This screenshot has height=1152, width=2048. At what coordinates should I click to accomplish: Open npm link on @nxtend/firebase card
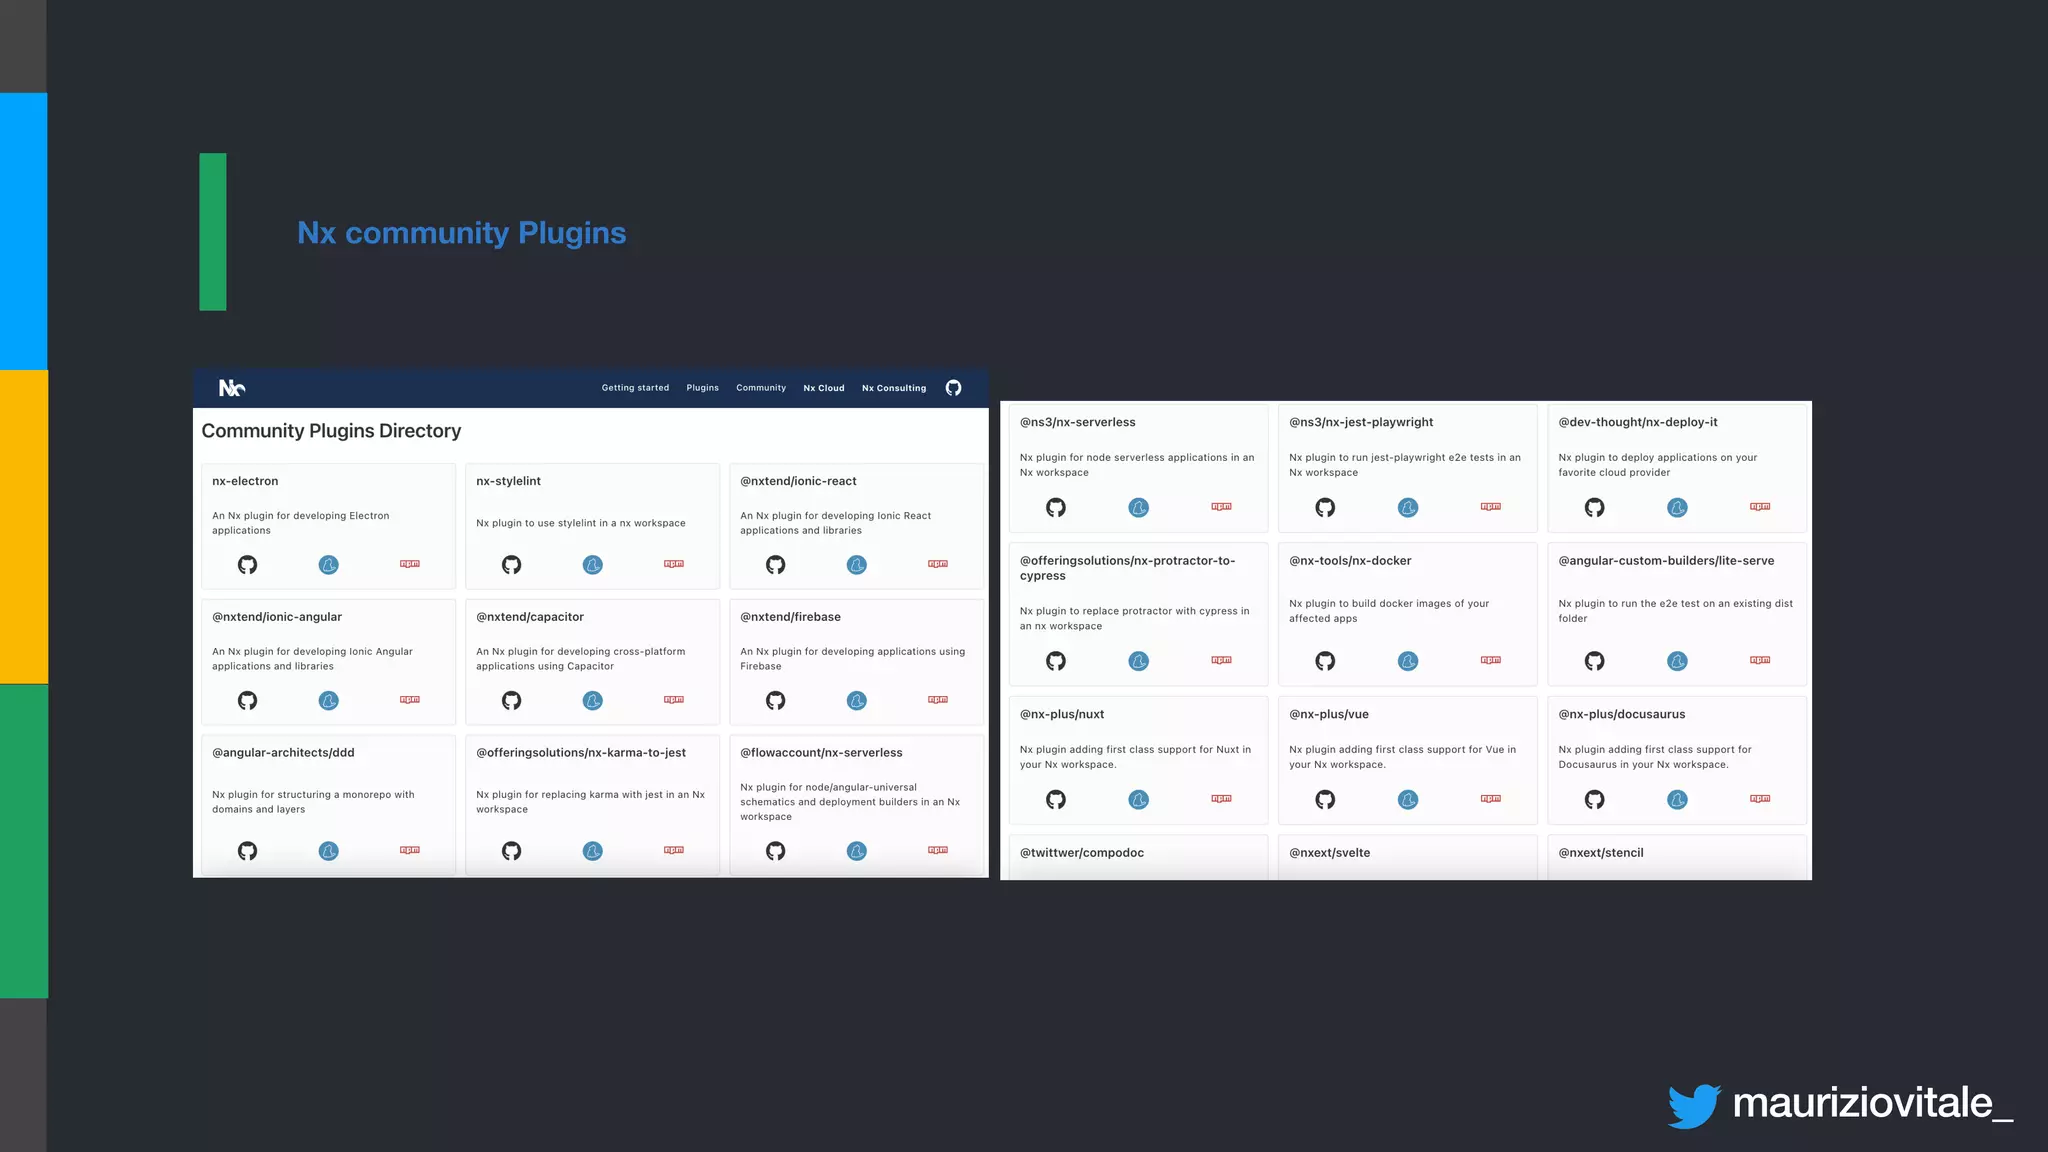pyautogui.click(x=938, y=700)
